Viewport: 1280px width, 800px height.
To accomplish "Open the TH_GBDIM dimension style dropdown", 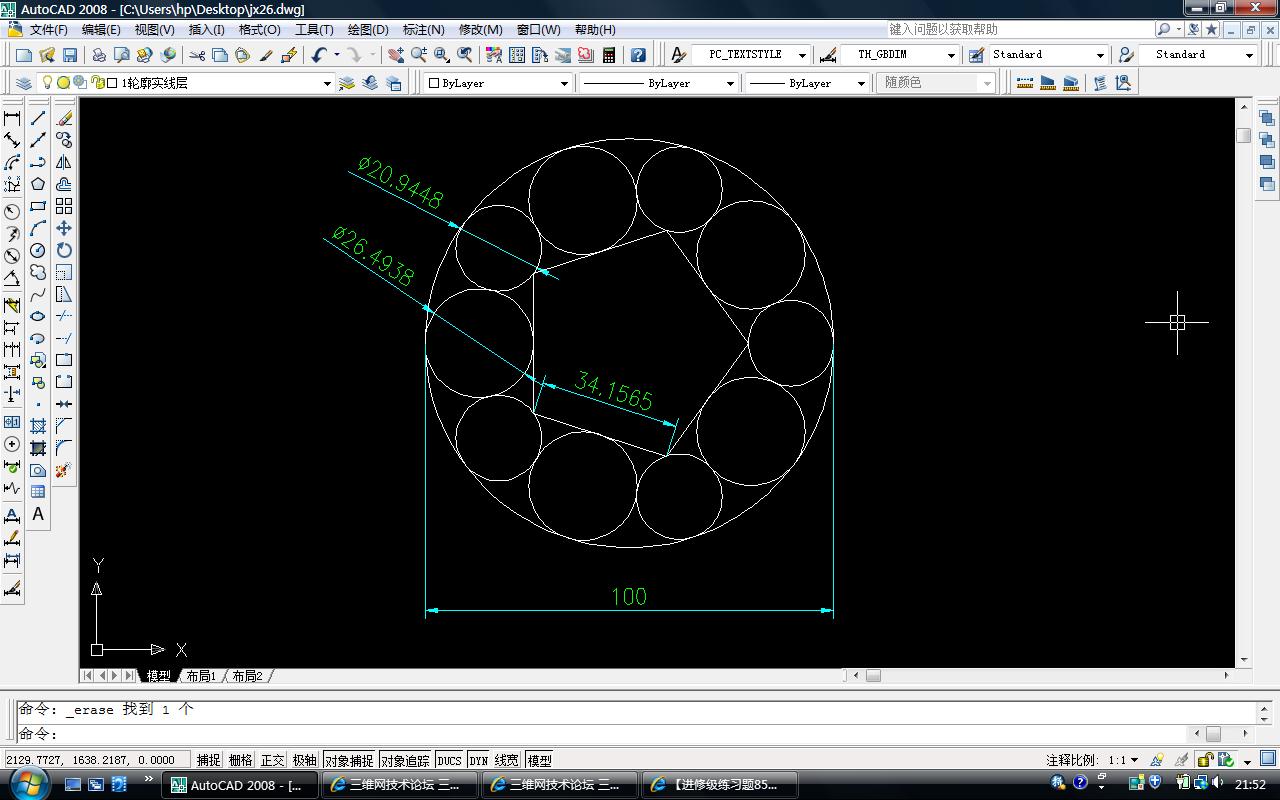I will 950,55.
